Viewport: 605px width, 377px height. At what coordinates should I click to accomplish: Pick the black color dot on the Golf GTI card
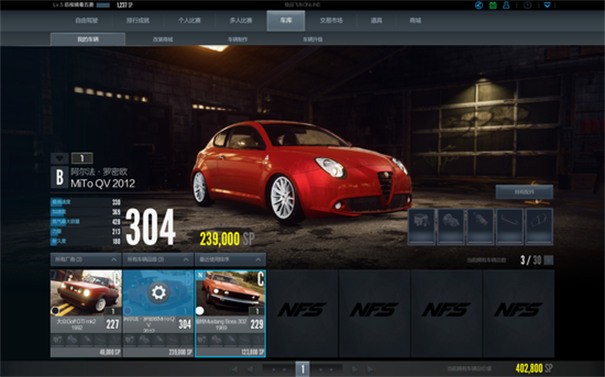pyautogui.click(x=56, y=310)
